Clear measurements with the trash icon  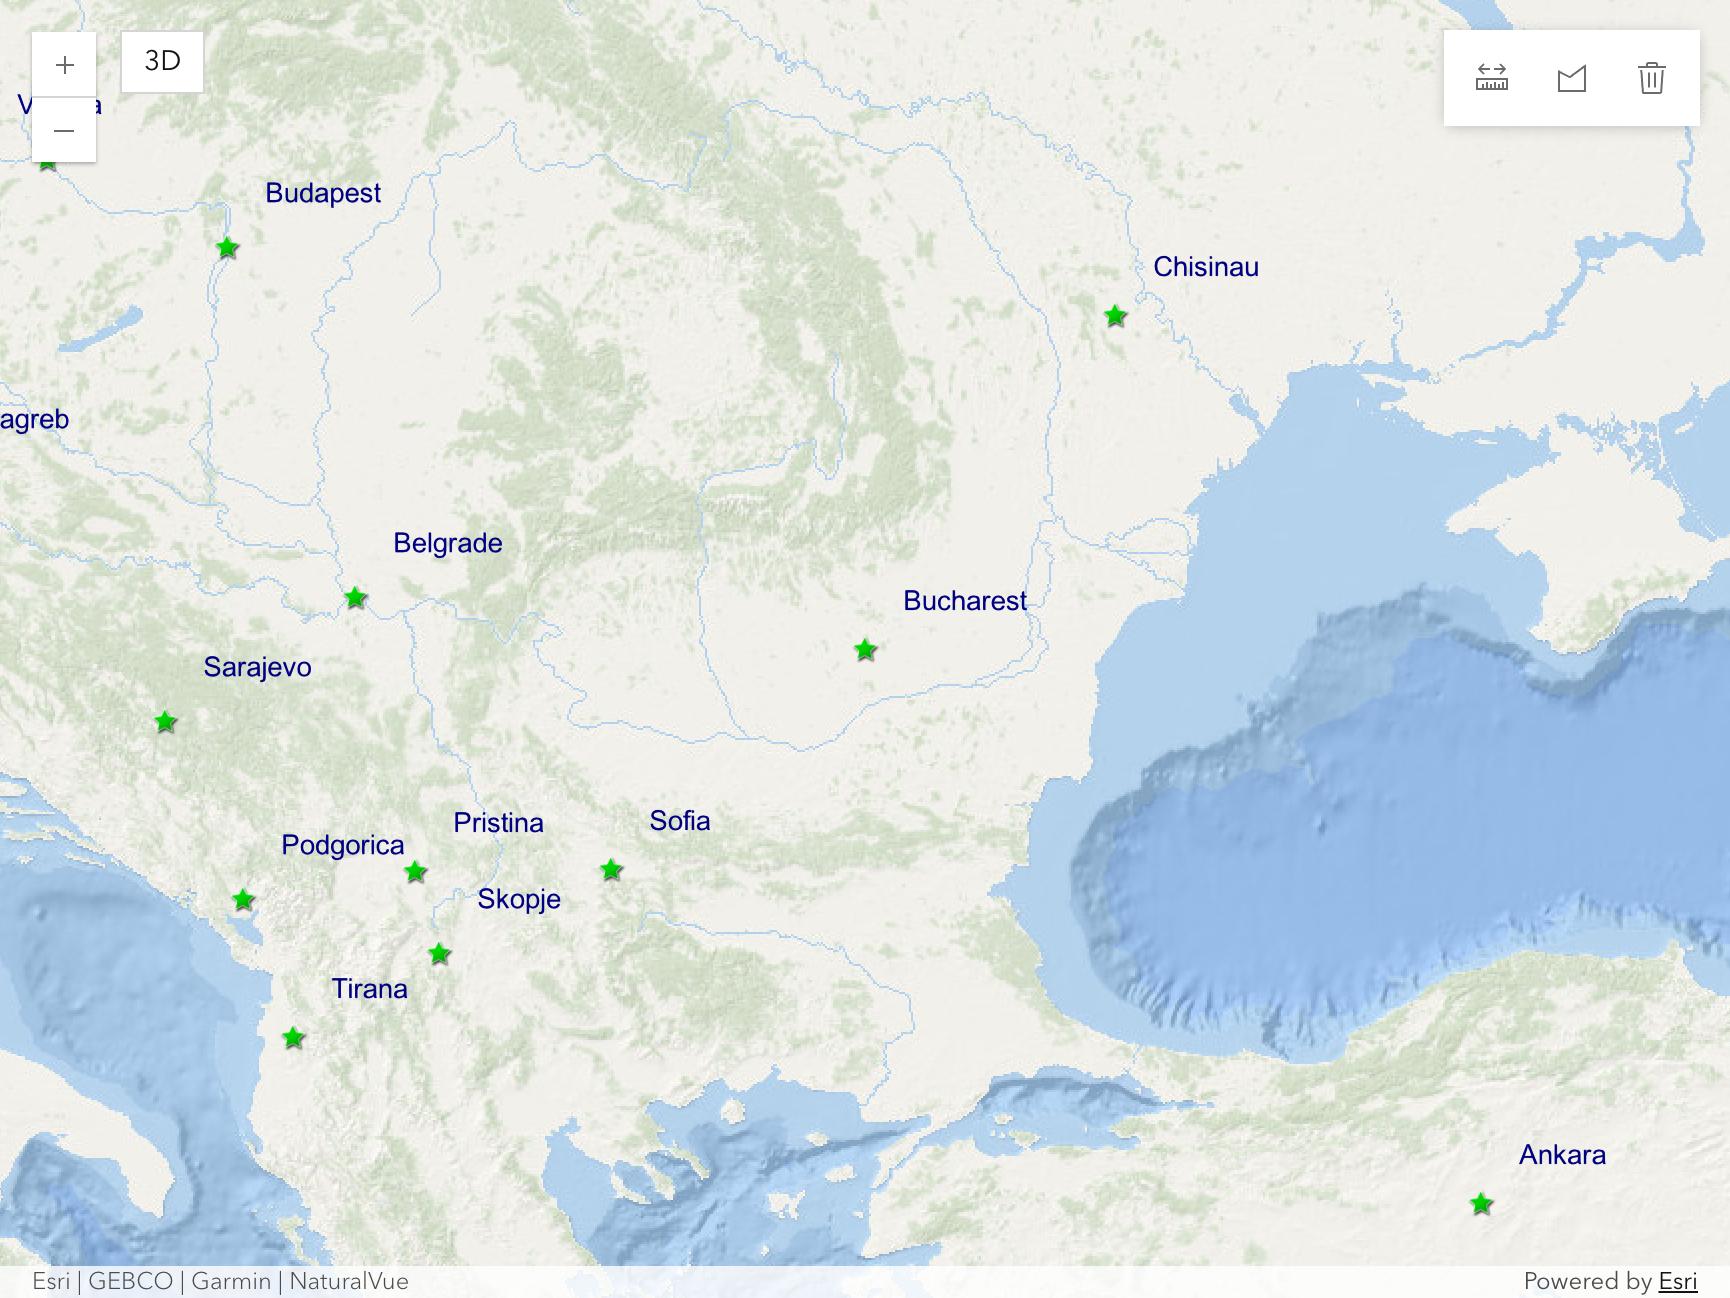pyautogui.click(x=1651, y=78)
